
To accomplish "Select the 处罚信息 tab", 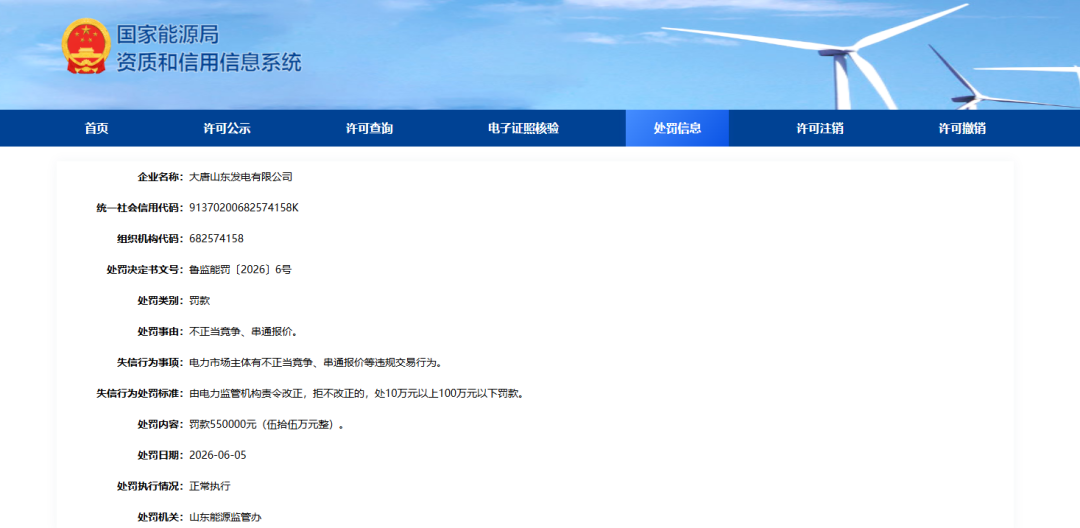I will pyautogui.click(x=677, y=128).
